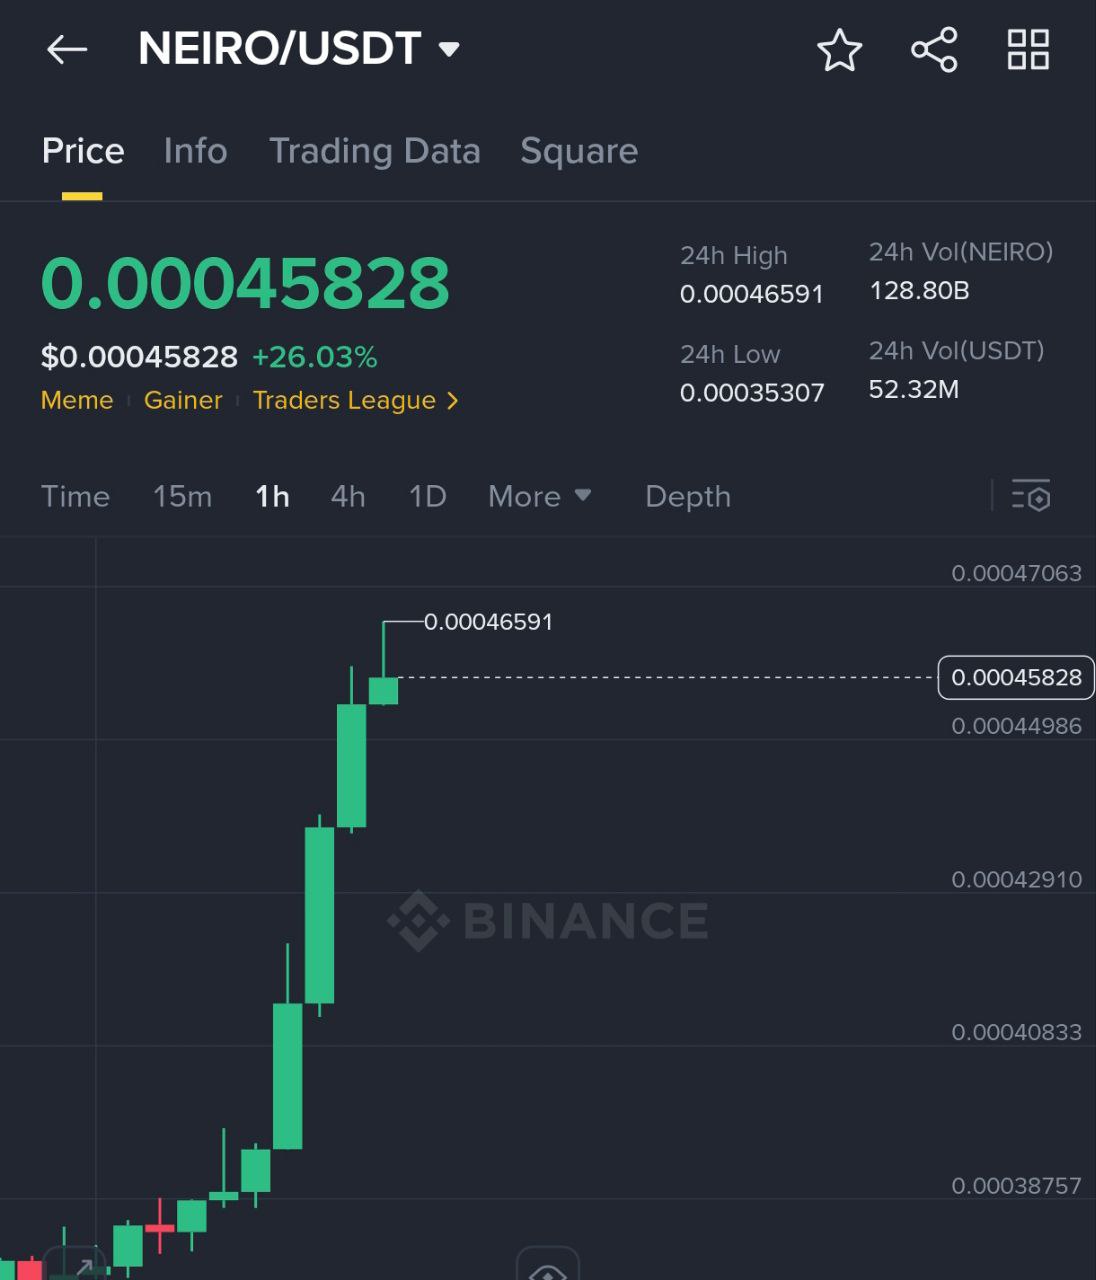Open chart settings icon beside Depth
The width and height of the screenshot is (1096, 1280).
1030,496
